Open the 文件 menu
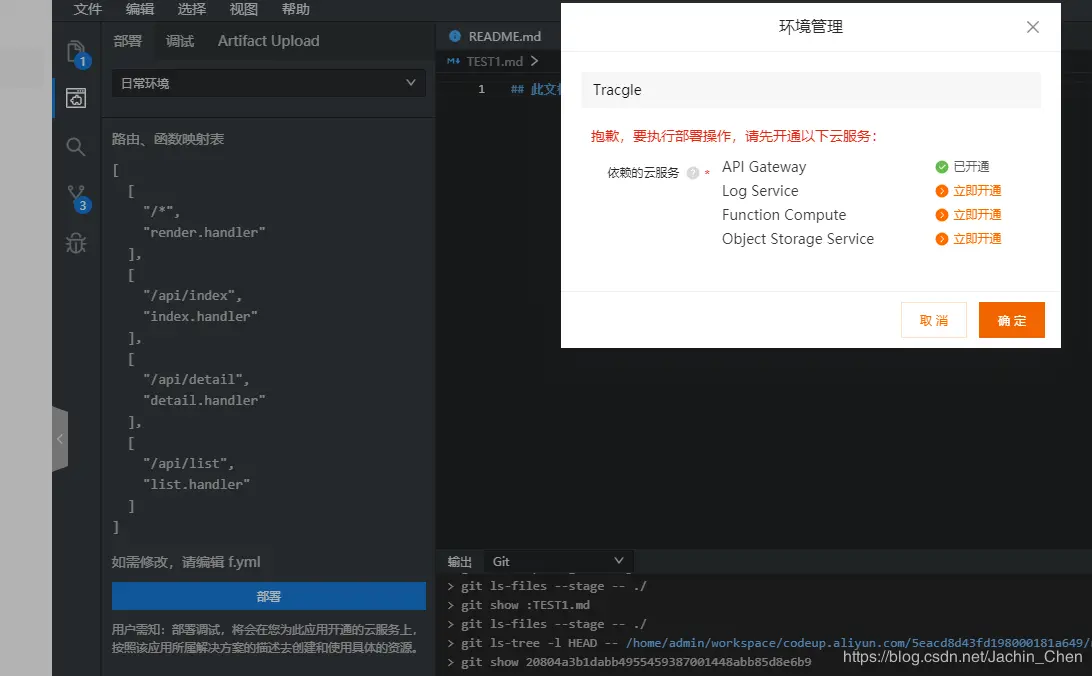1092x676 pixels. pos(88,9)
